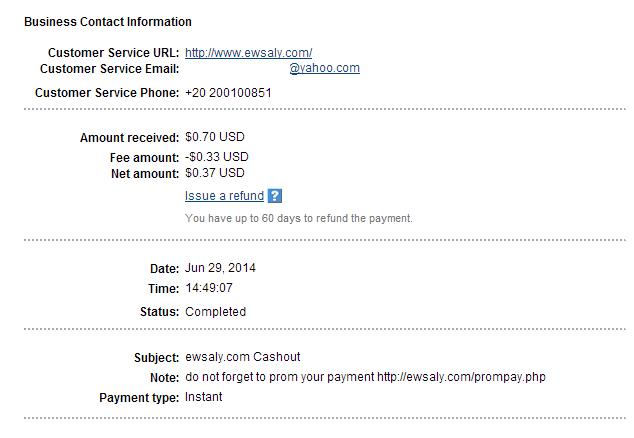Click the yahoo.com customer service email link
634x438 pixels.
[324, 68]
